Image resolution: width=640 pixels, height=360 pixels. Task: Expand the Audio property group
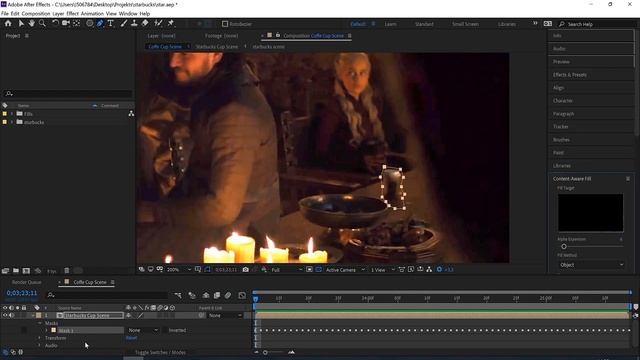coord(40,345)
